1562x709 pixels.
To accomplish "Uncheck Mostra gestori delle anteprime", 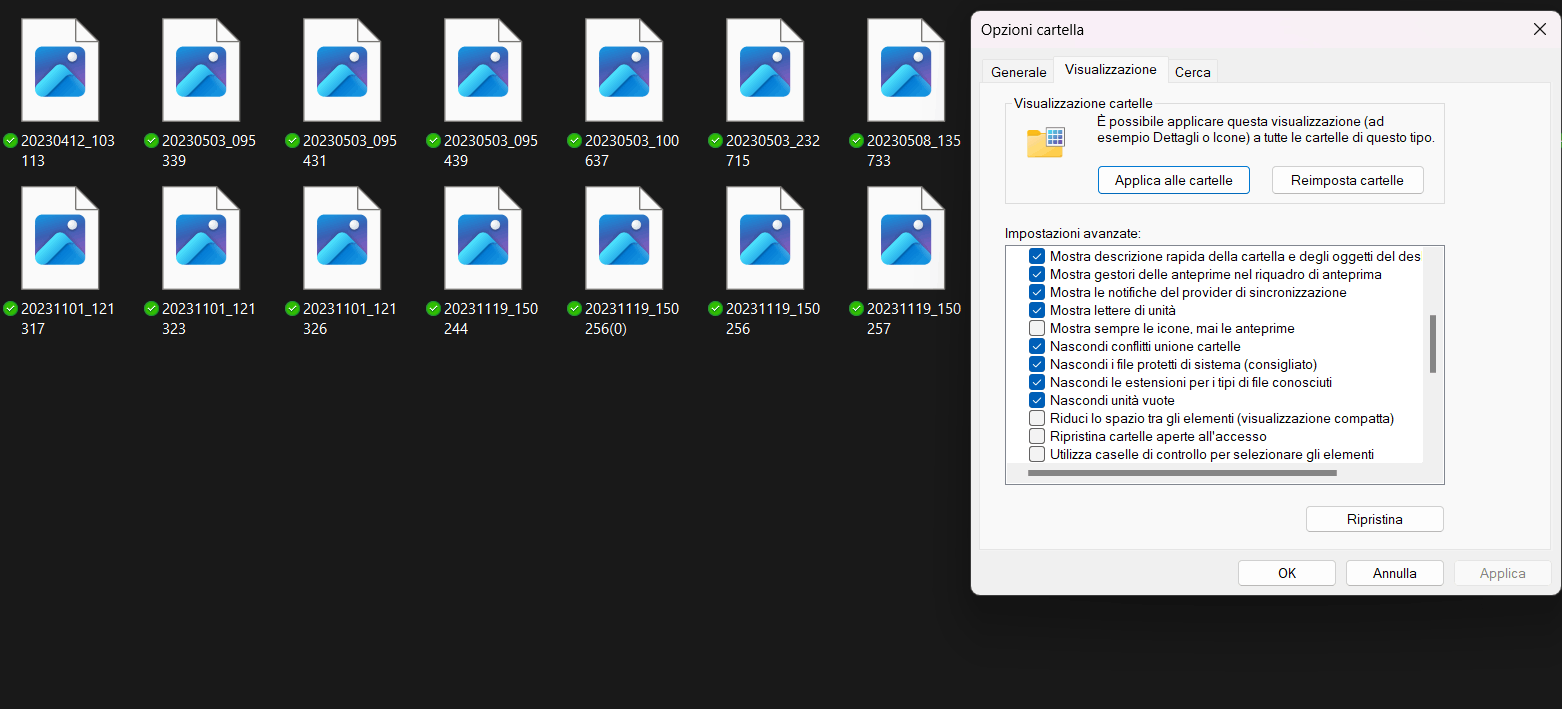I will (x=1037, y=274).
